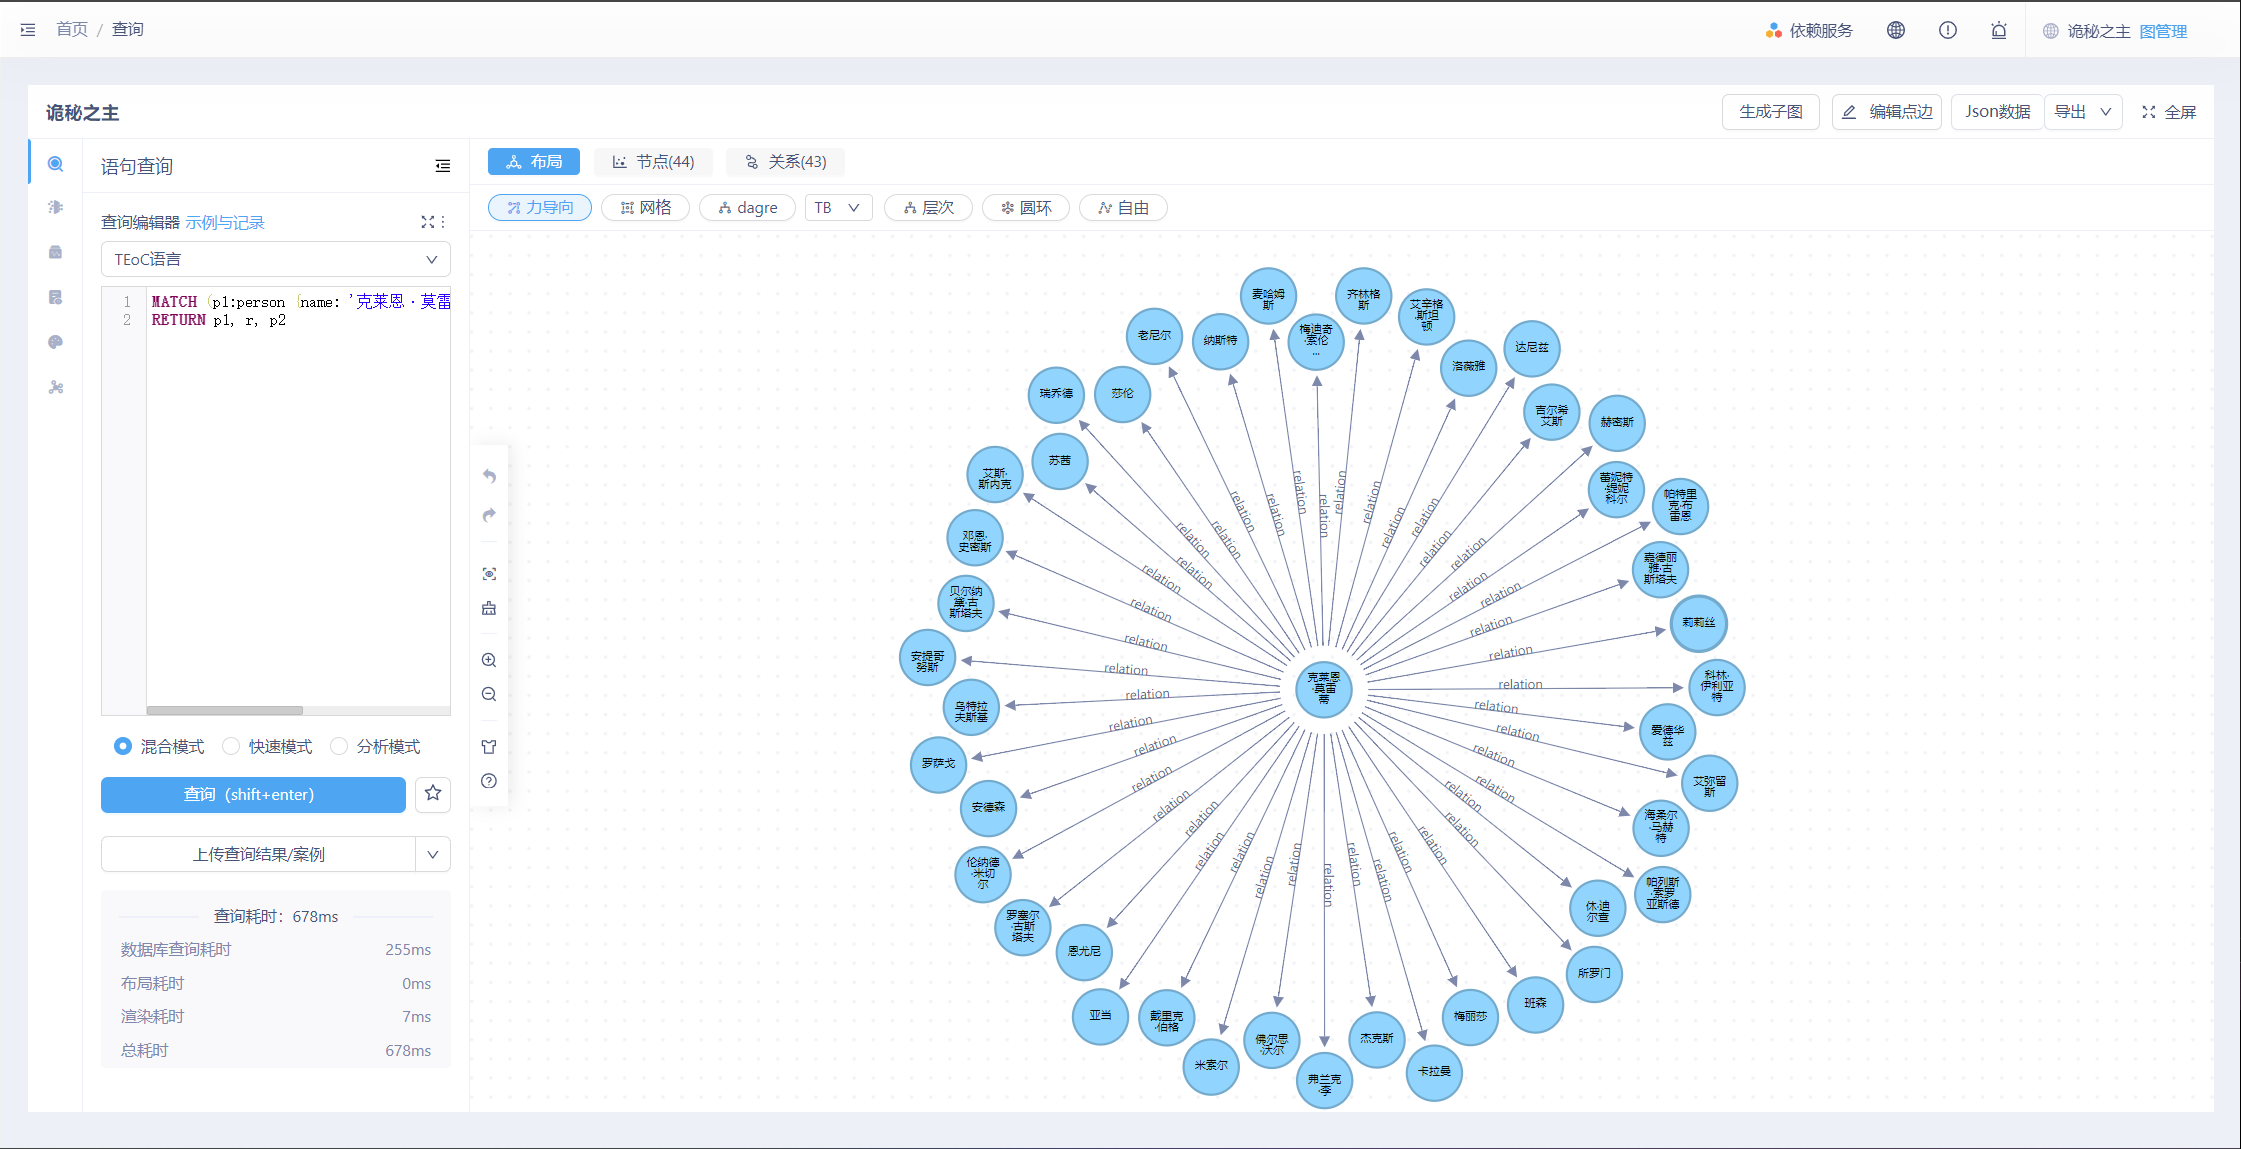The width and height of the screenshot is (2241, 1149).
Task: Click the fit-to-view center icon
Action: (x=489, y=574)
